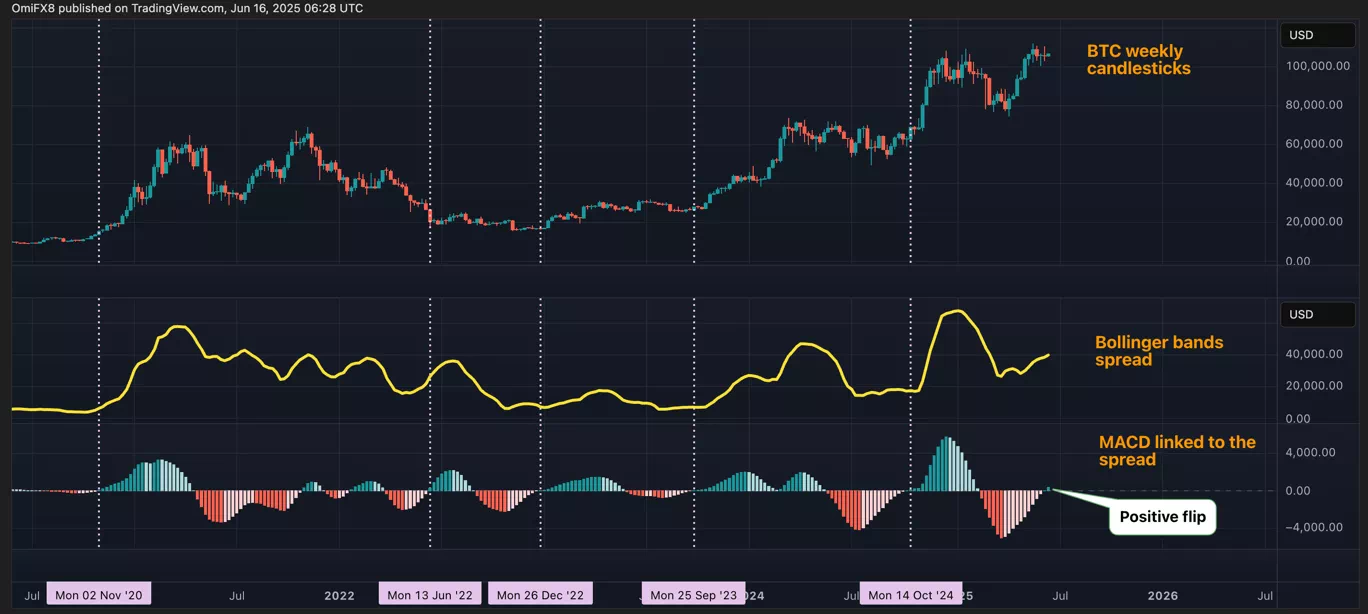The height and width of the screenshot is (614, 1368).
Task: Select the 'Positive flip' callout annotation
Action: [x=1161, y=517]
